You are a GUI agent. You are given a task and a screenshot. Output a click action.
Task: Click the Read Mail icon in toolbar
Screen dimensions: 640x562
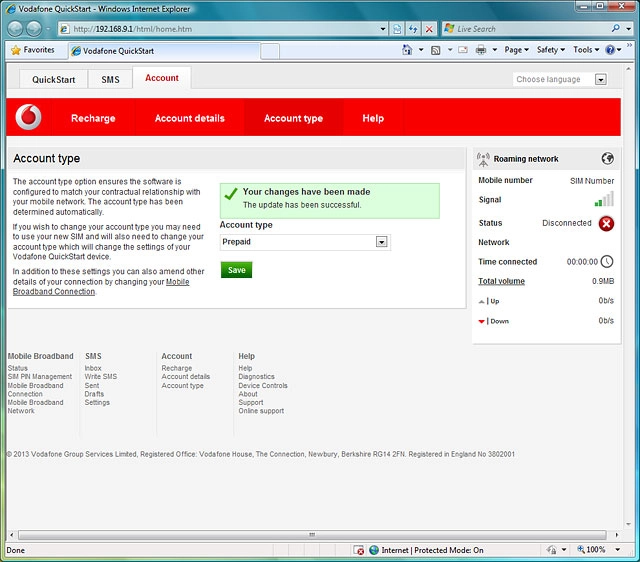tap(463, 50)
